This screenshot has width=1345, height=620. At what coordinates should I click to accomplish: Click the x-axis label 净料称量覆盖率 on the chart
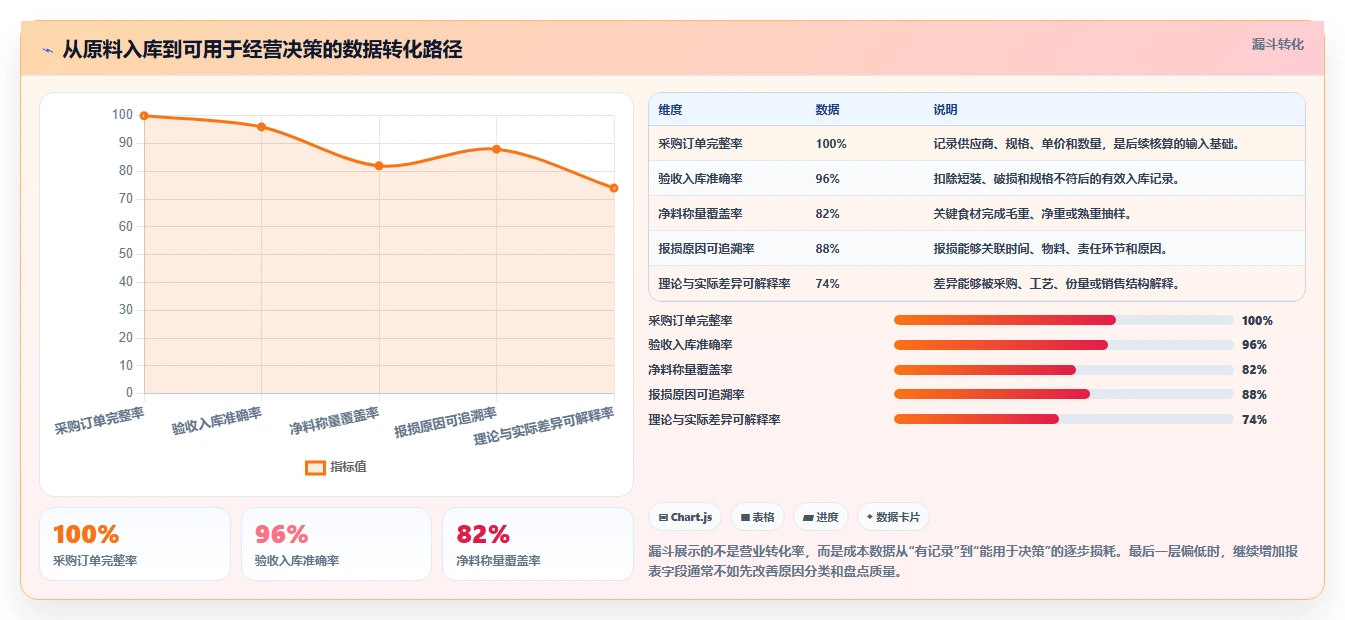click(x=335, y=421)
